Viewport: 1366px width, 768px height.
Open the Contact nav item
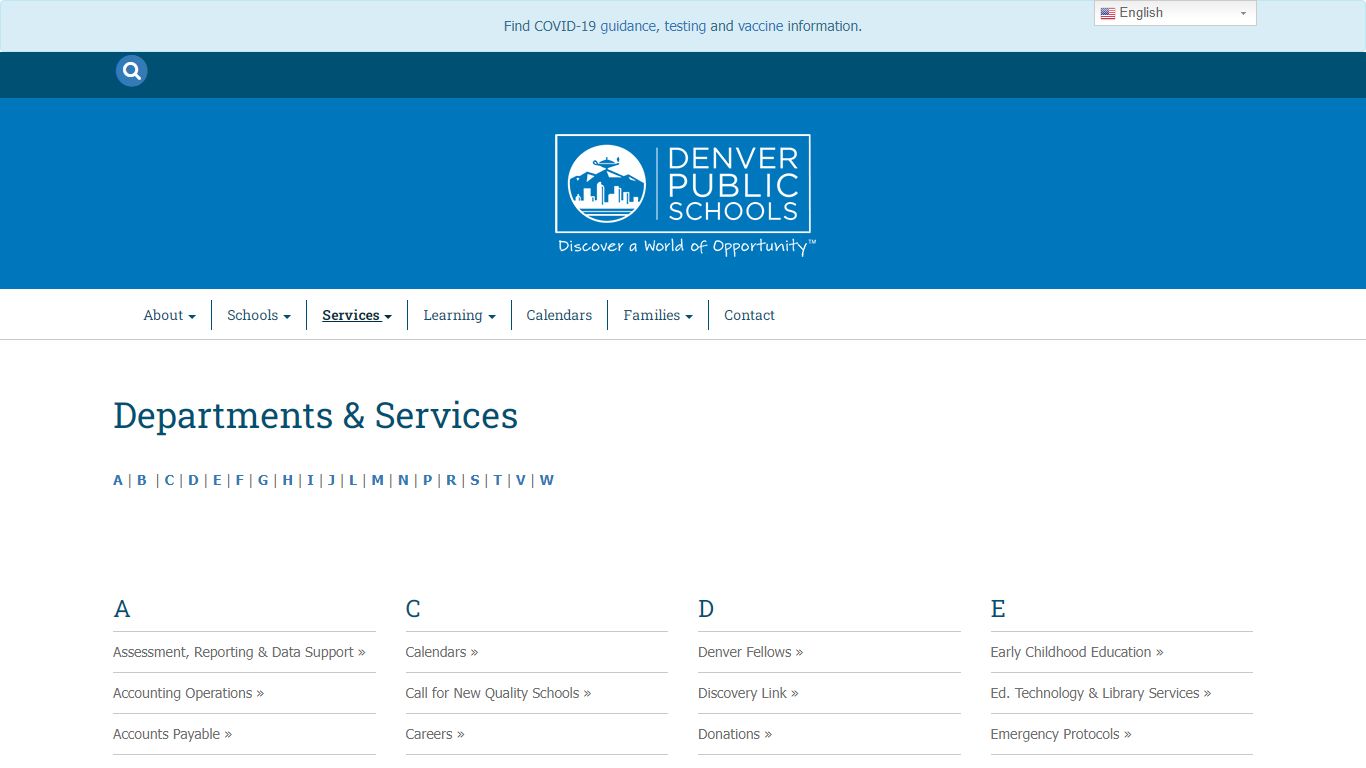[749, 315]
